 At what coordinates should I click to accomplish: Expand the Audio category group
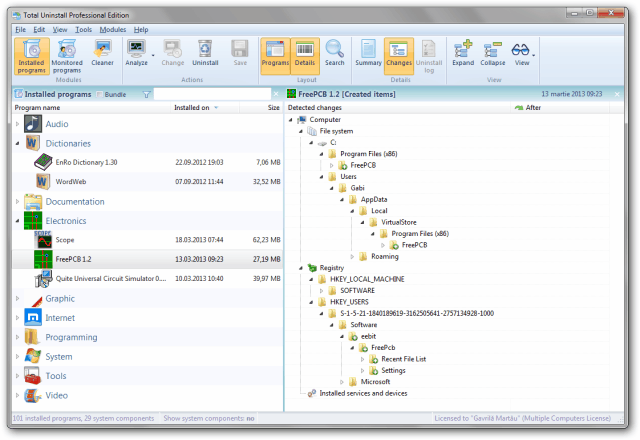click(17, 124)
